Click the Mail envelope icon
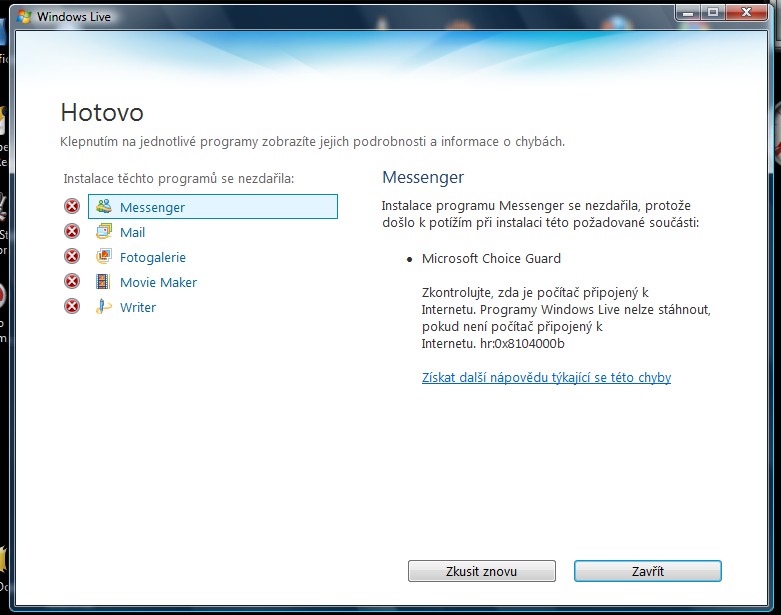Viewport: 781px width, 615px height. pyautogui.click(x=104, y=232)
